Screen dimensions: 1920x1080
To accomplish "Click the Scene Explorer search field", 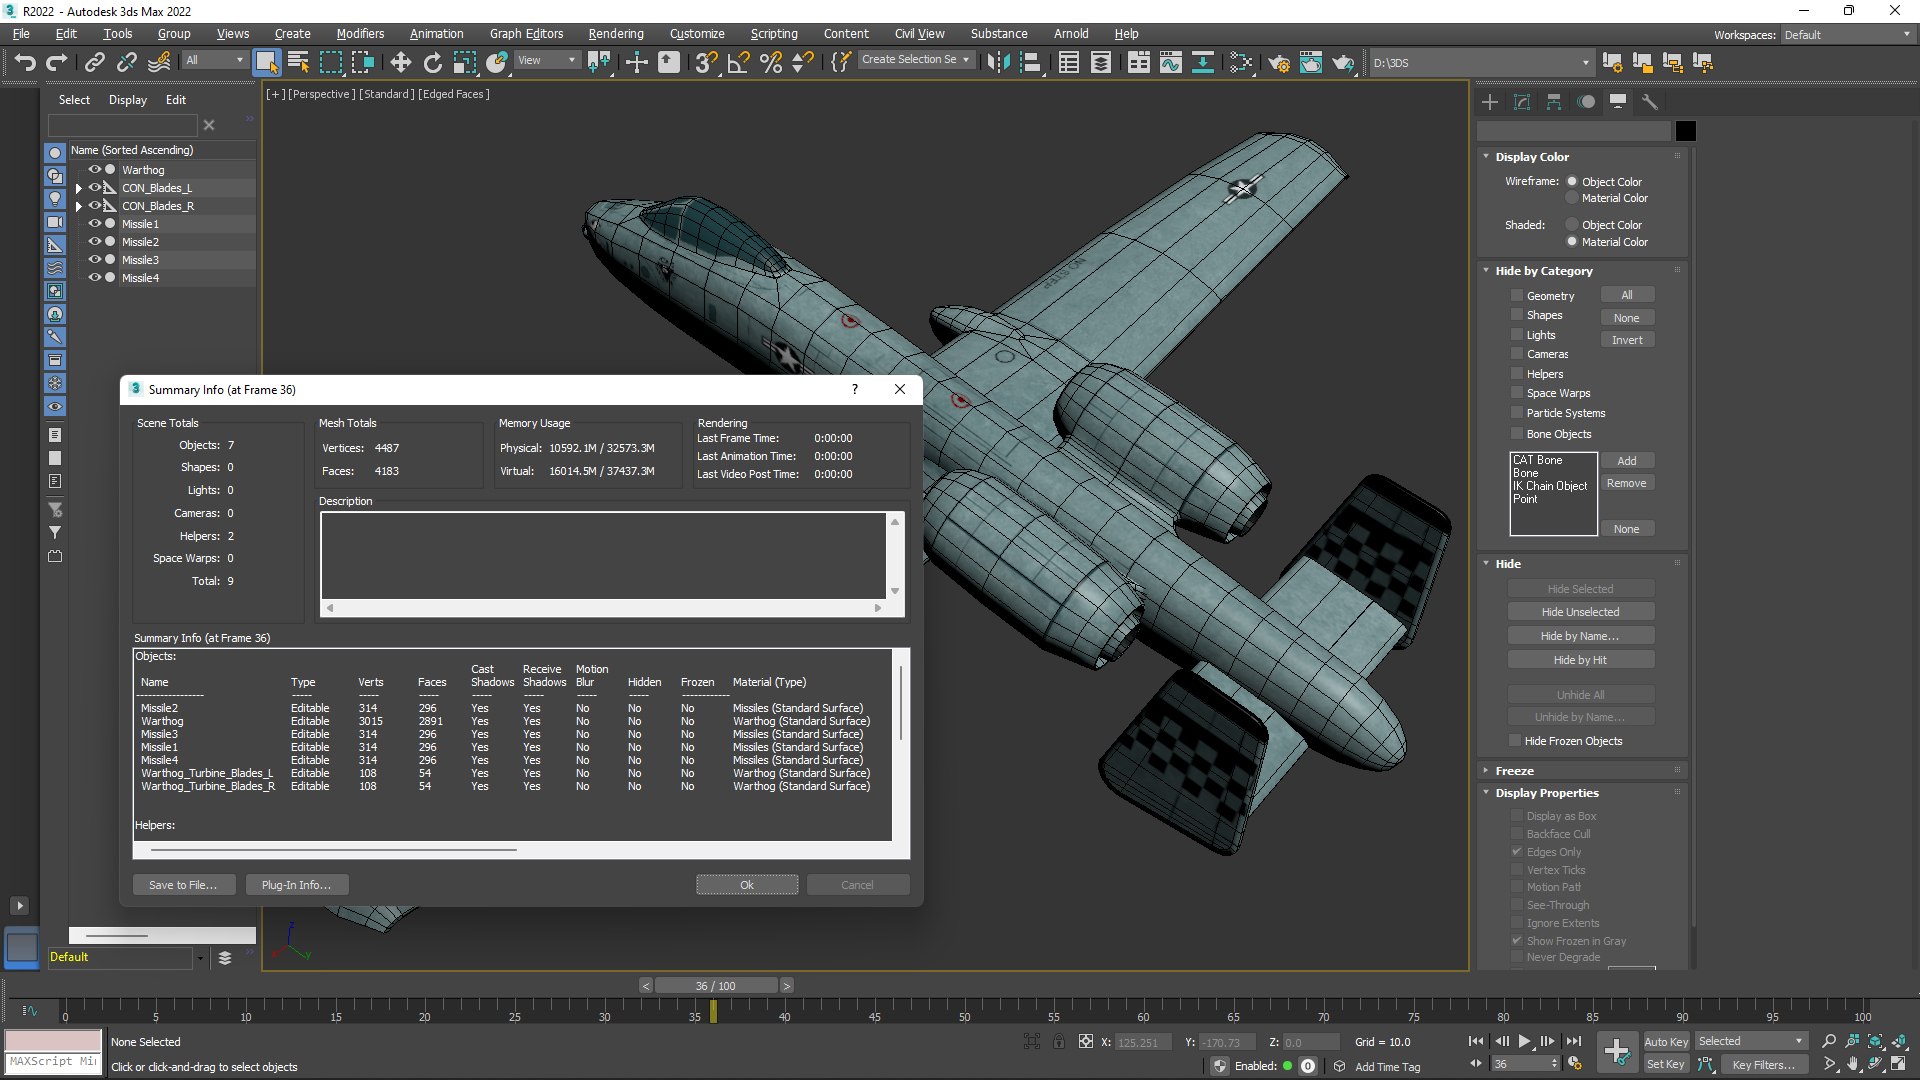I will (122, 125).
